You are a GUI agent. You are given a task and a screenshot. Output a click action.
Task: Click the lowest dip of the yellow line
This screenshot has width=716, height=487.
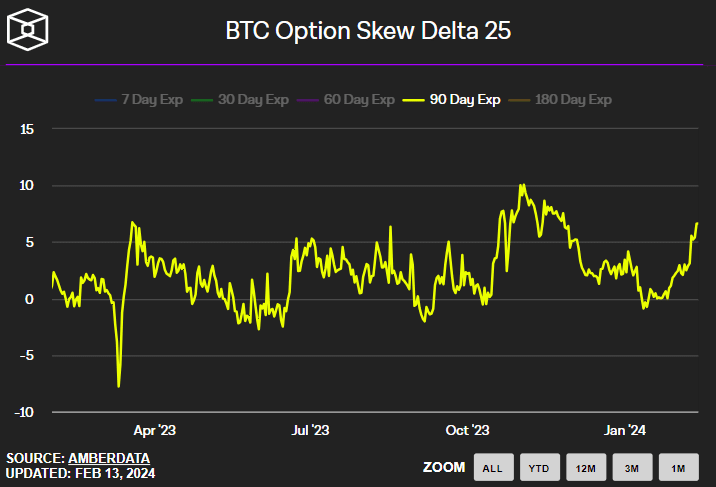(119, 385)
